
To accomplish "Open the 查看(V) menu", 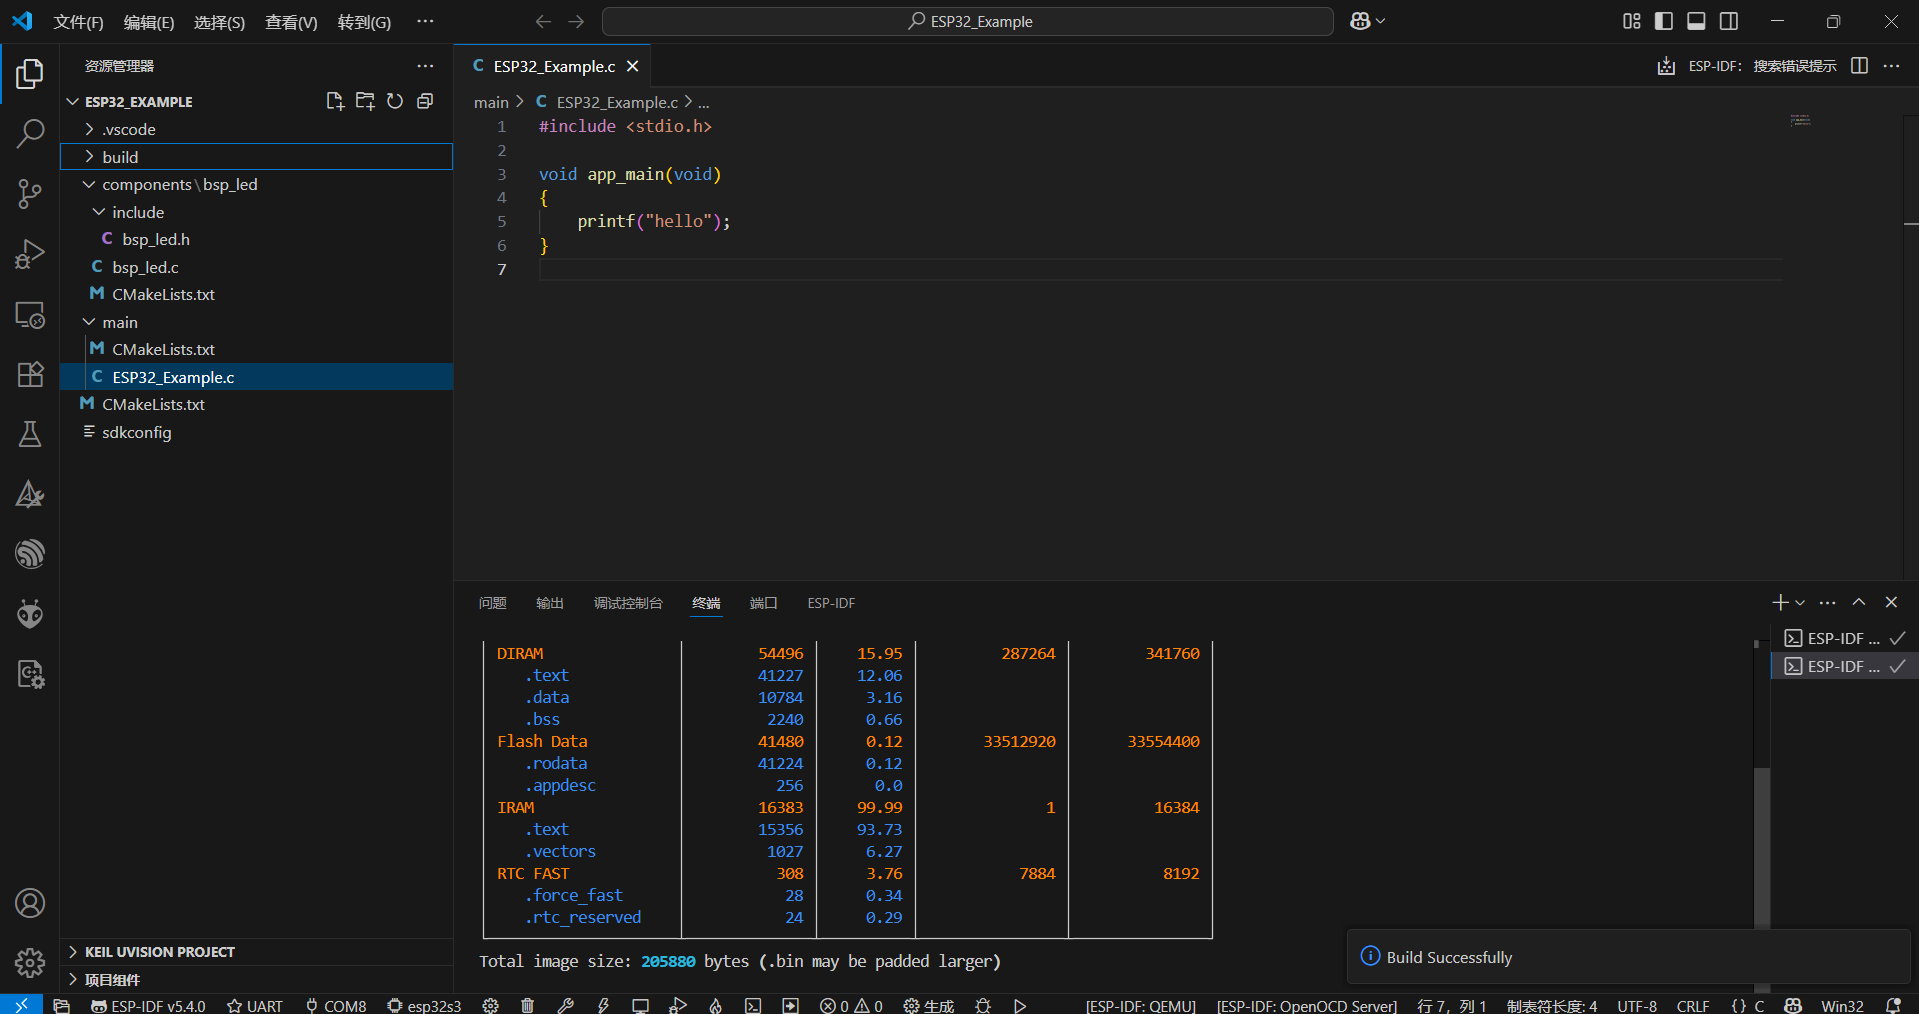I will point(291,22).
